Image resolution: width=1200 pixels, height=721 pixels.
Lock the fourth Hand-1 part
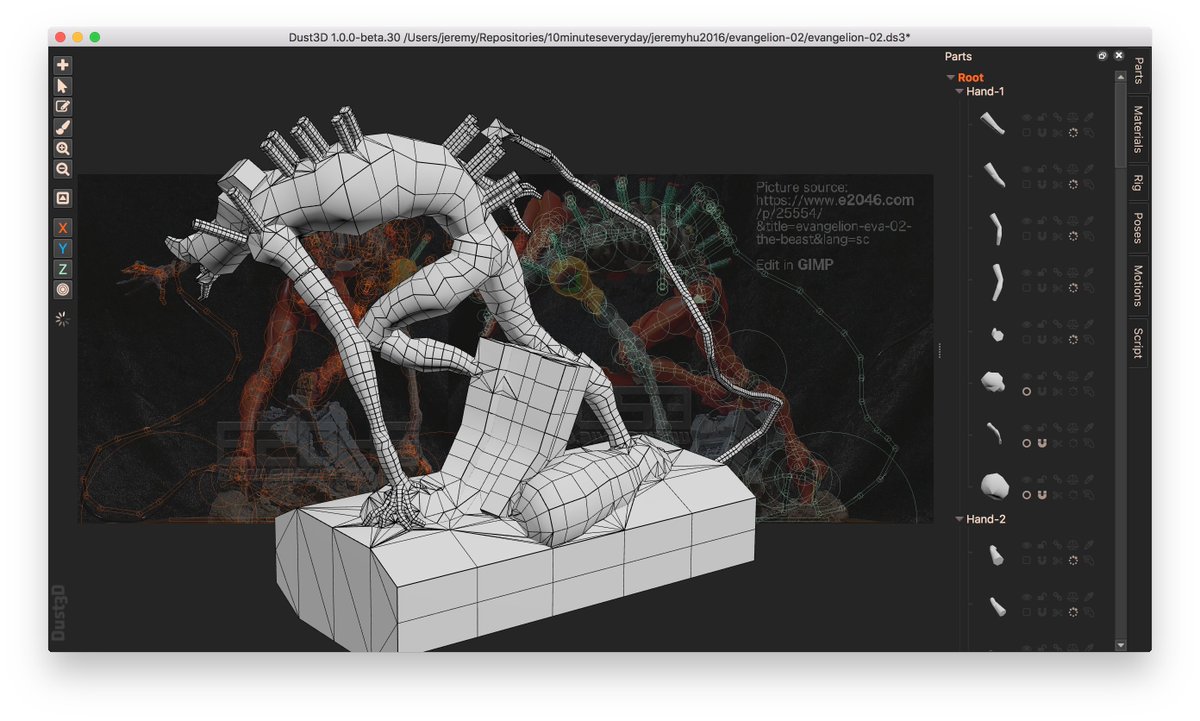[1042, 272]
